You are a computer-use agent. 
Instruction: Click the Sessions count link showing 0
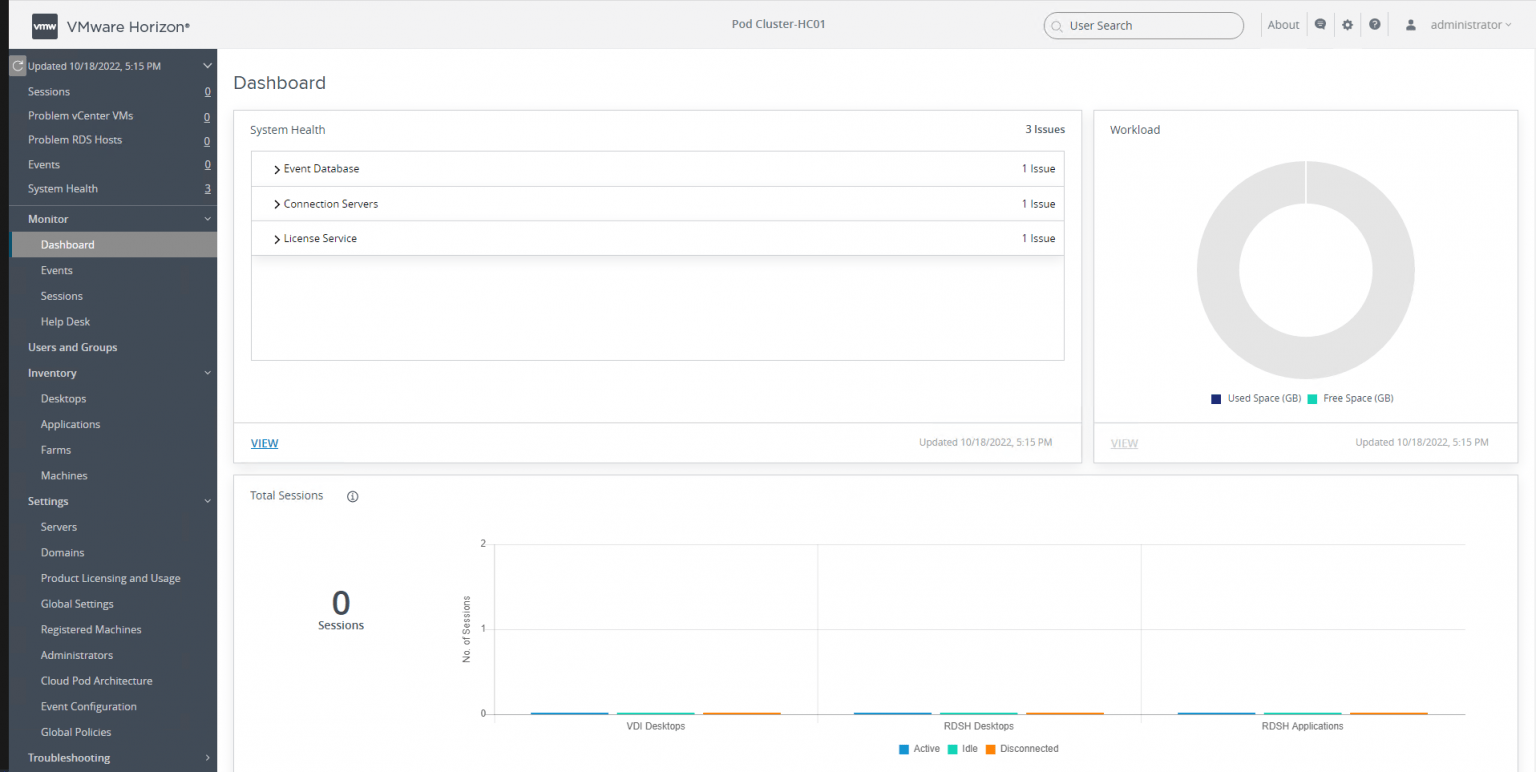click(x=207, y=91)
